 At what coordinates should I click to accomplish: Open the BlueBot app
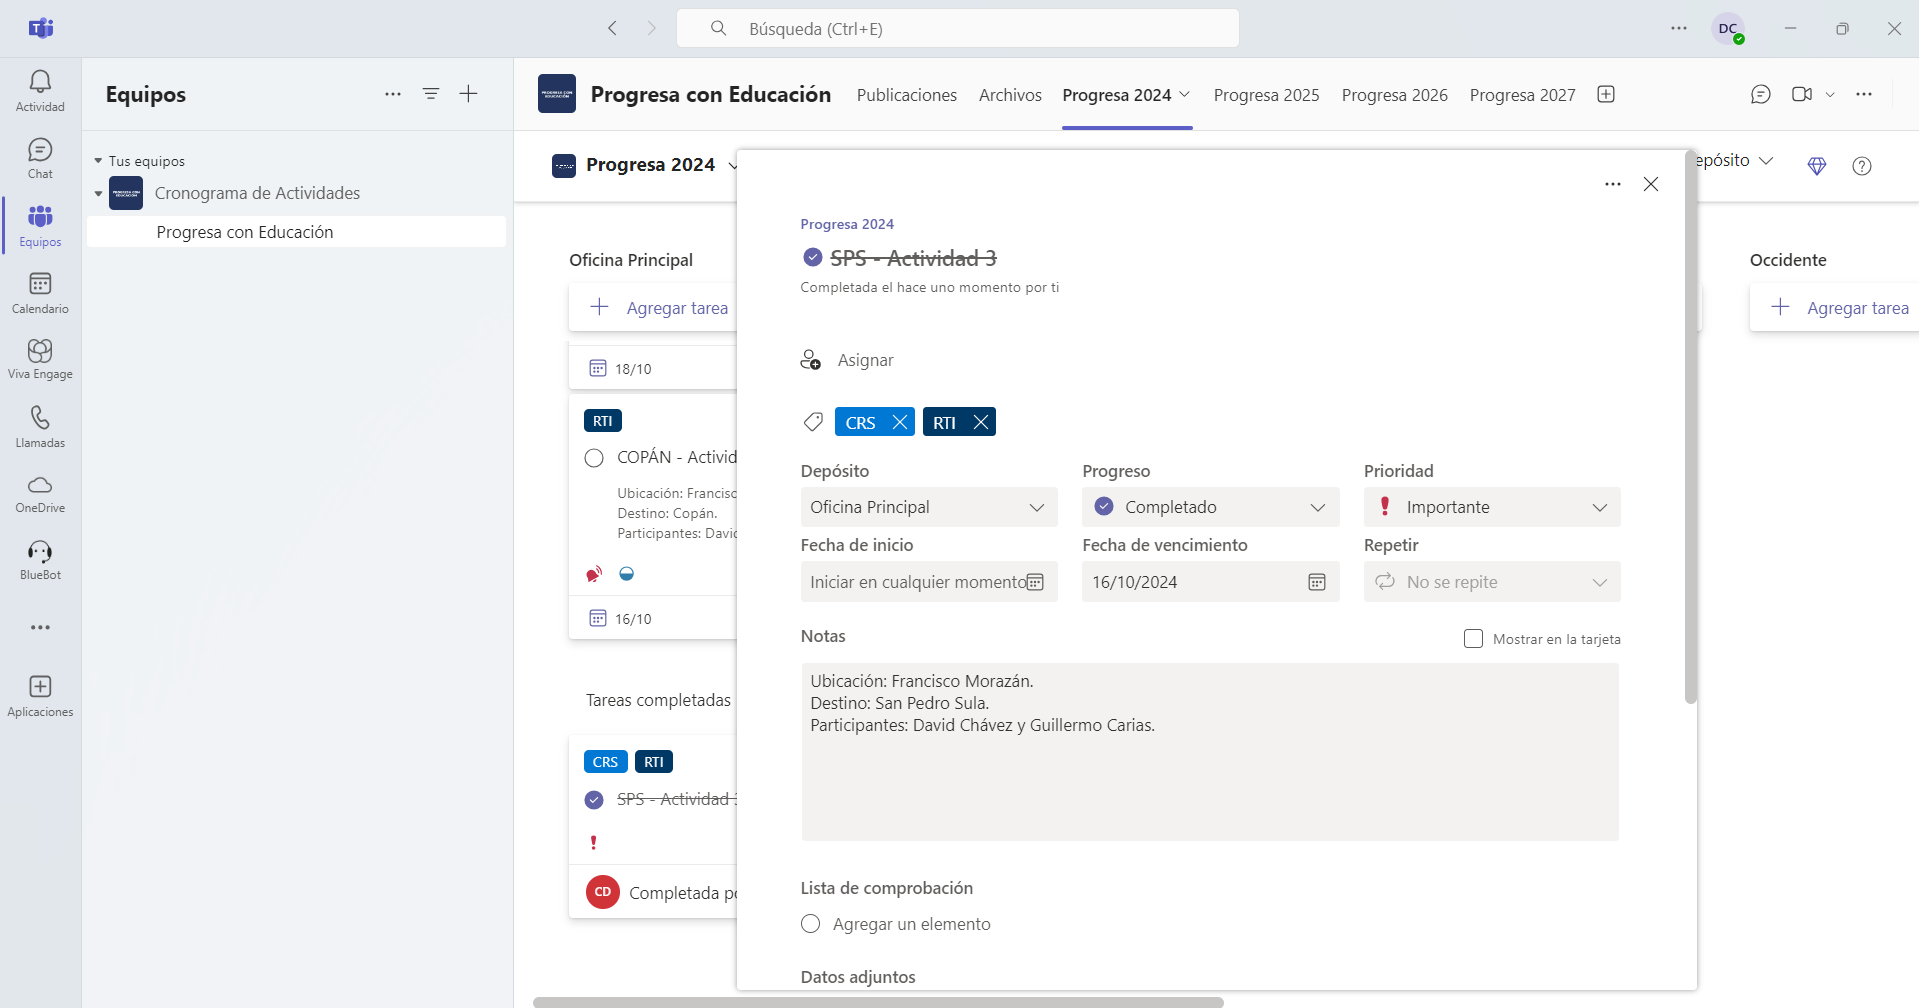coord(40,560)
